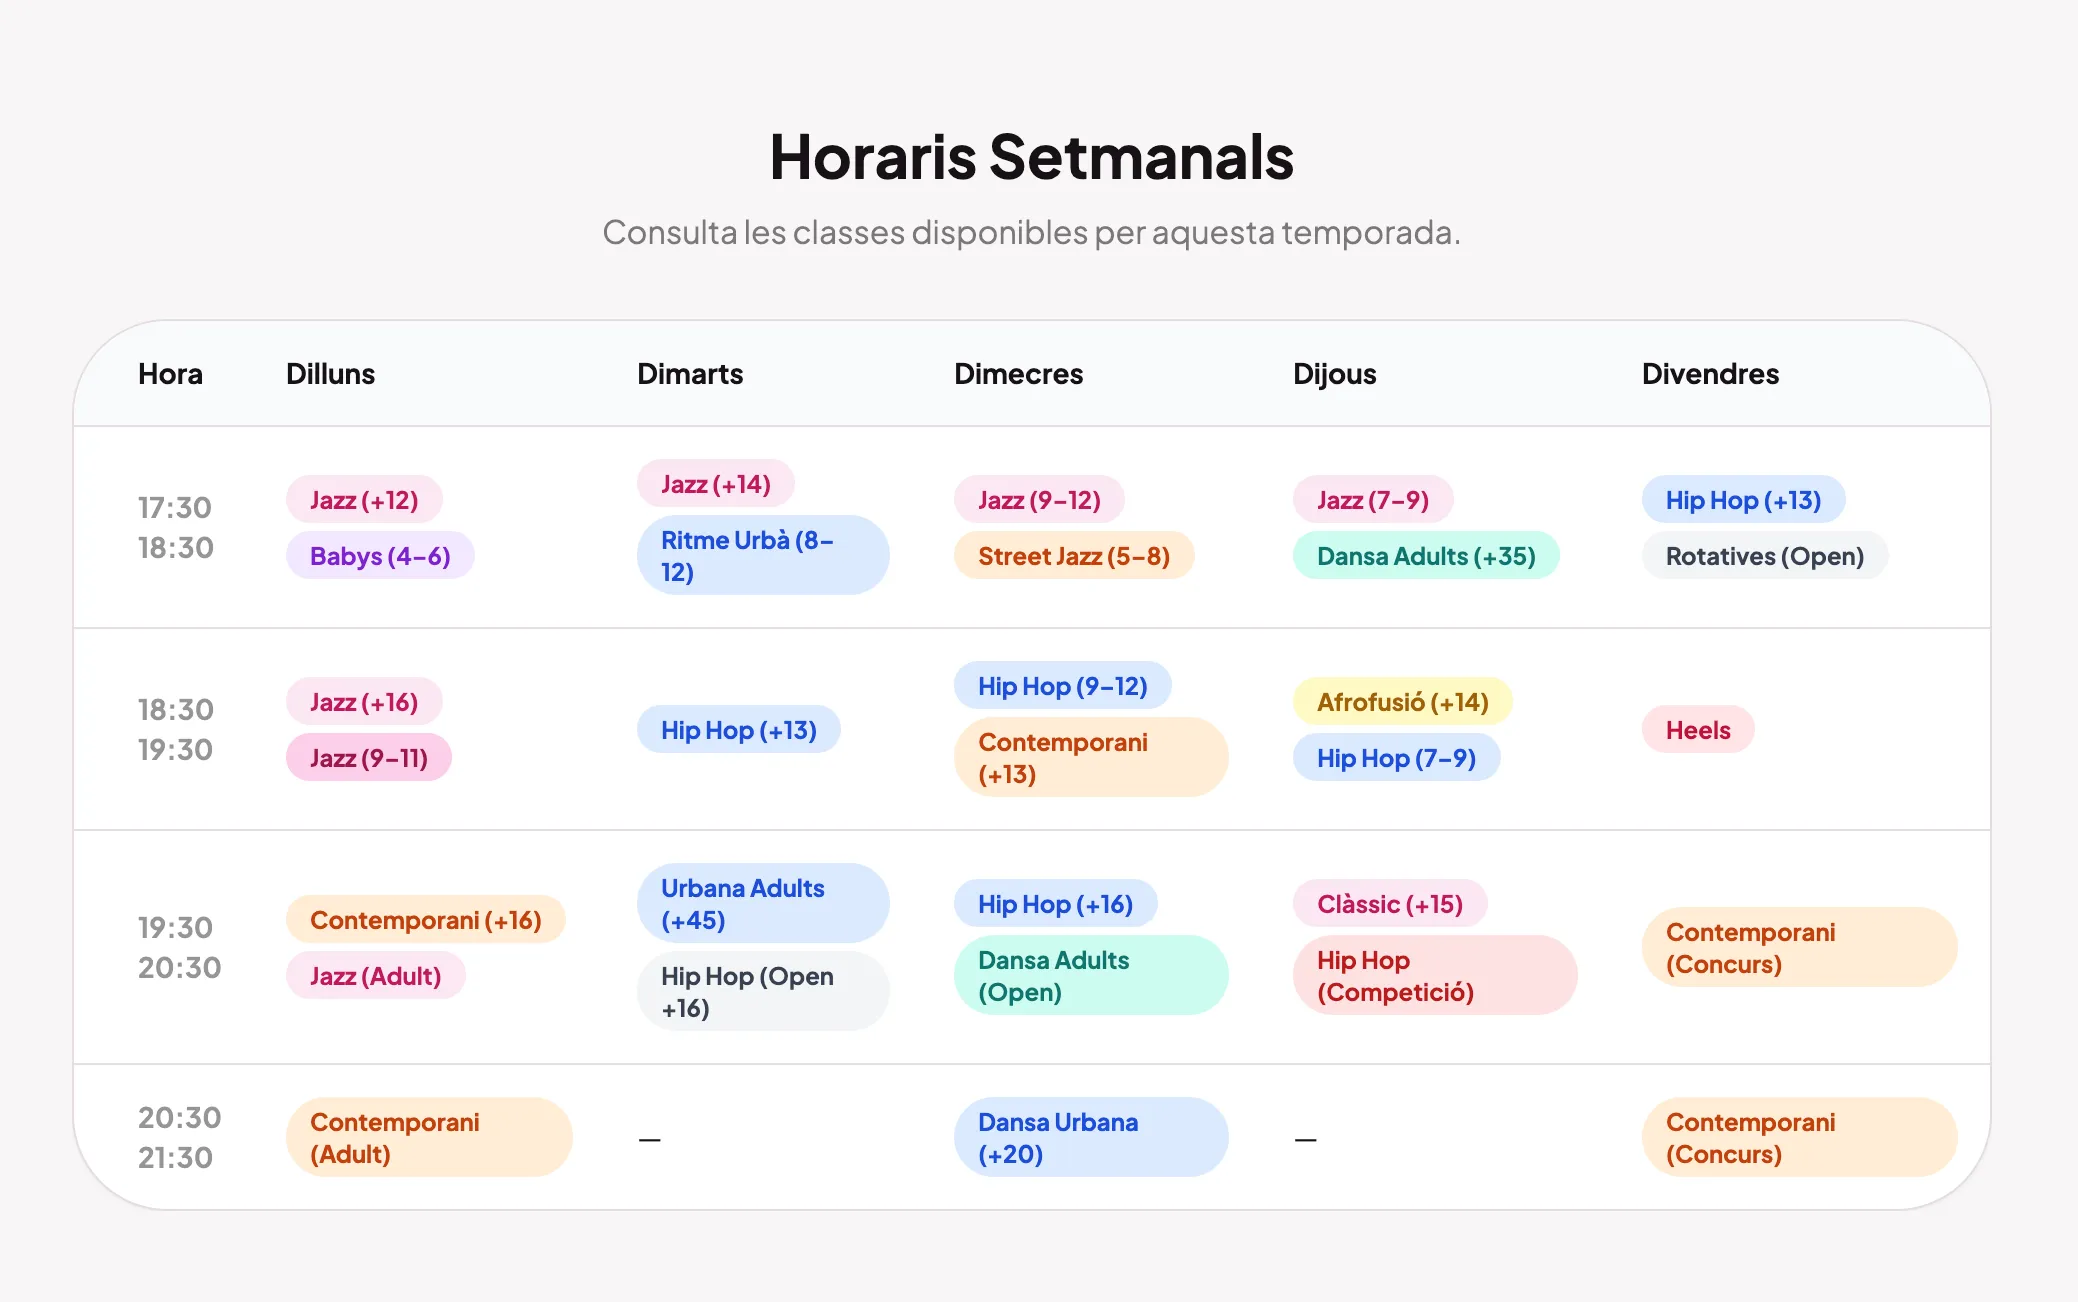Screen dimensions: 2078x1302
Task: Click the Clàssic (+15) tag
Action: click(x=1389, y=904)
